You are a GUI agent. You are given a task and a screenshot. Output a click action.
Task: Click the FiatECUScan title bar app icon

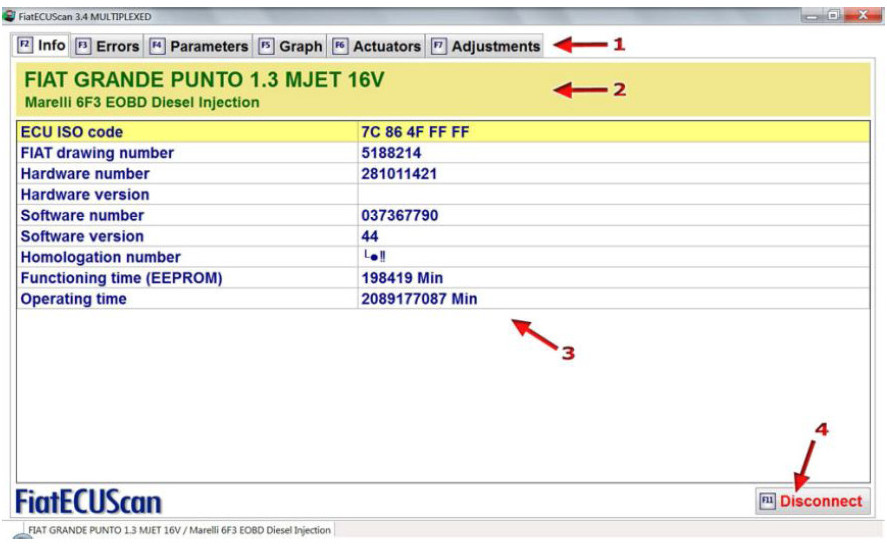(9, 16)
